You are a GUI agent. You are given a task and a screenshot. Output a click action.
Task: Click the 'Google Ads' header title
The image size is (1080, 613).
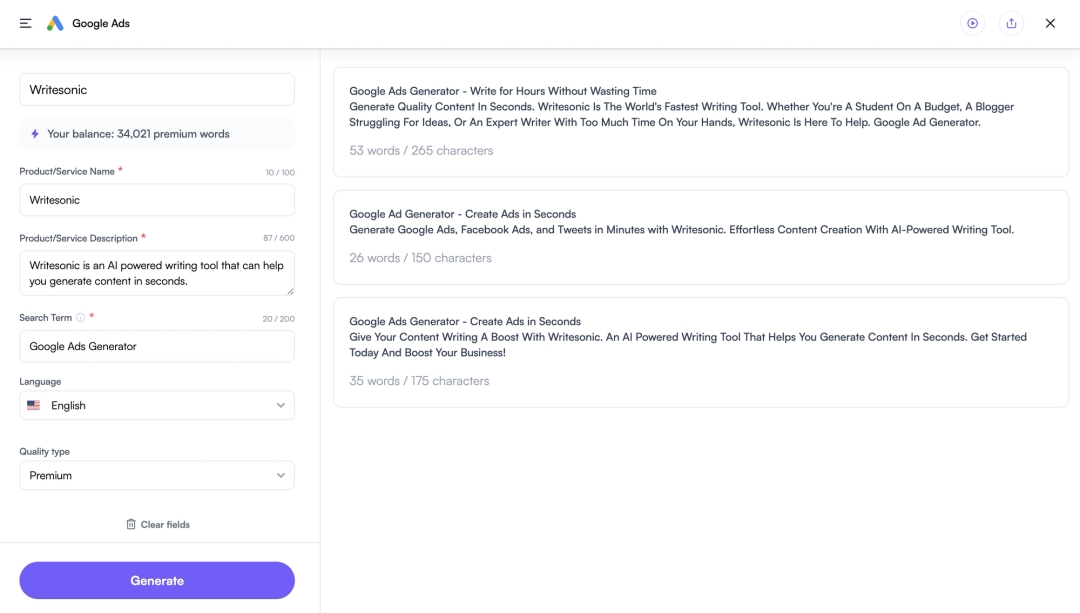pyautogui.click(x=101, y=23)
